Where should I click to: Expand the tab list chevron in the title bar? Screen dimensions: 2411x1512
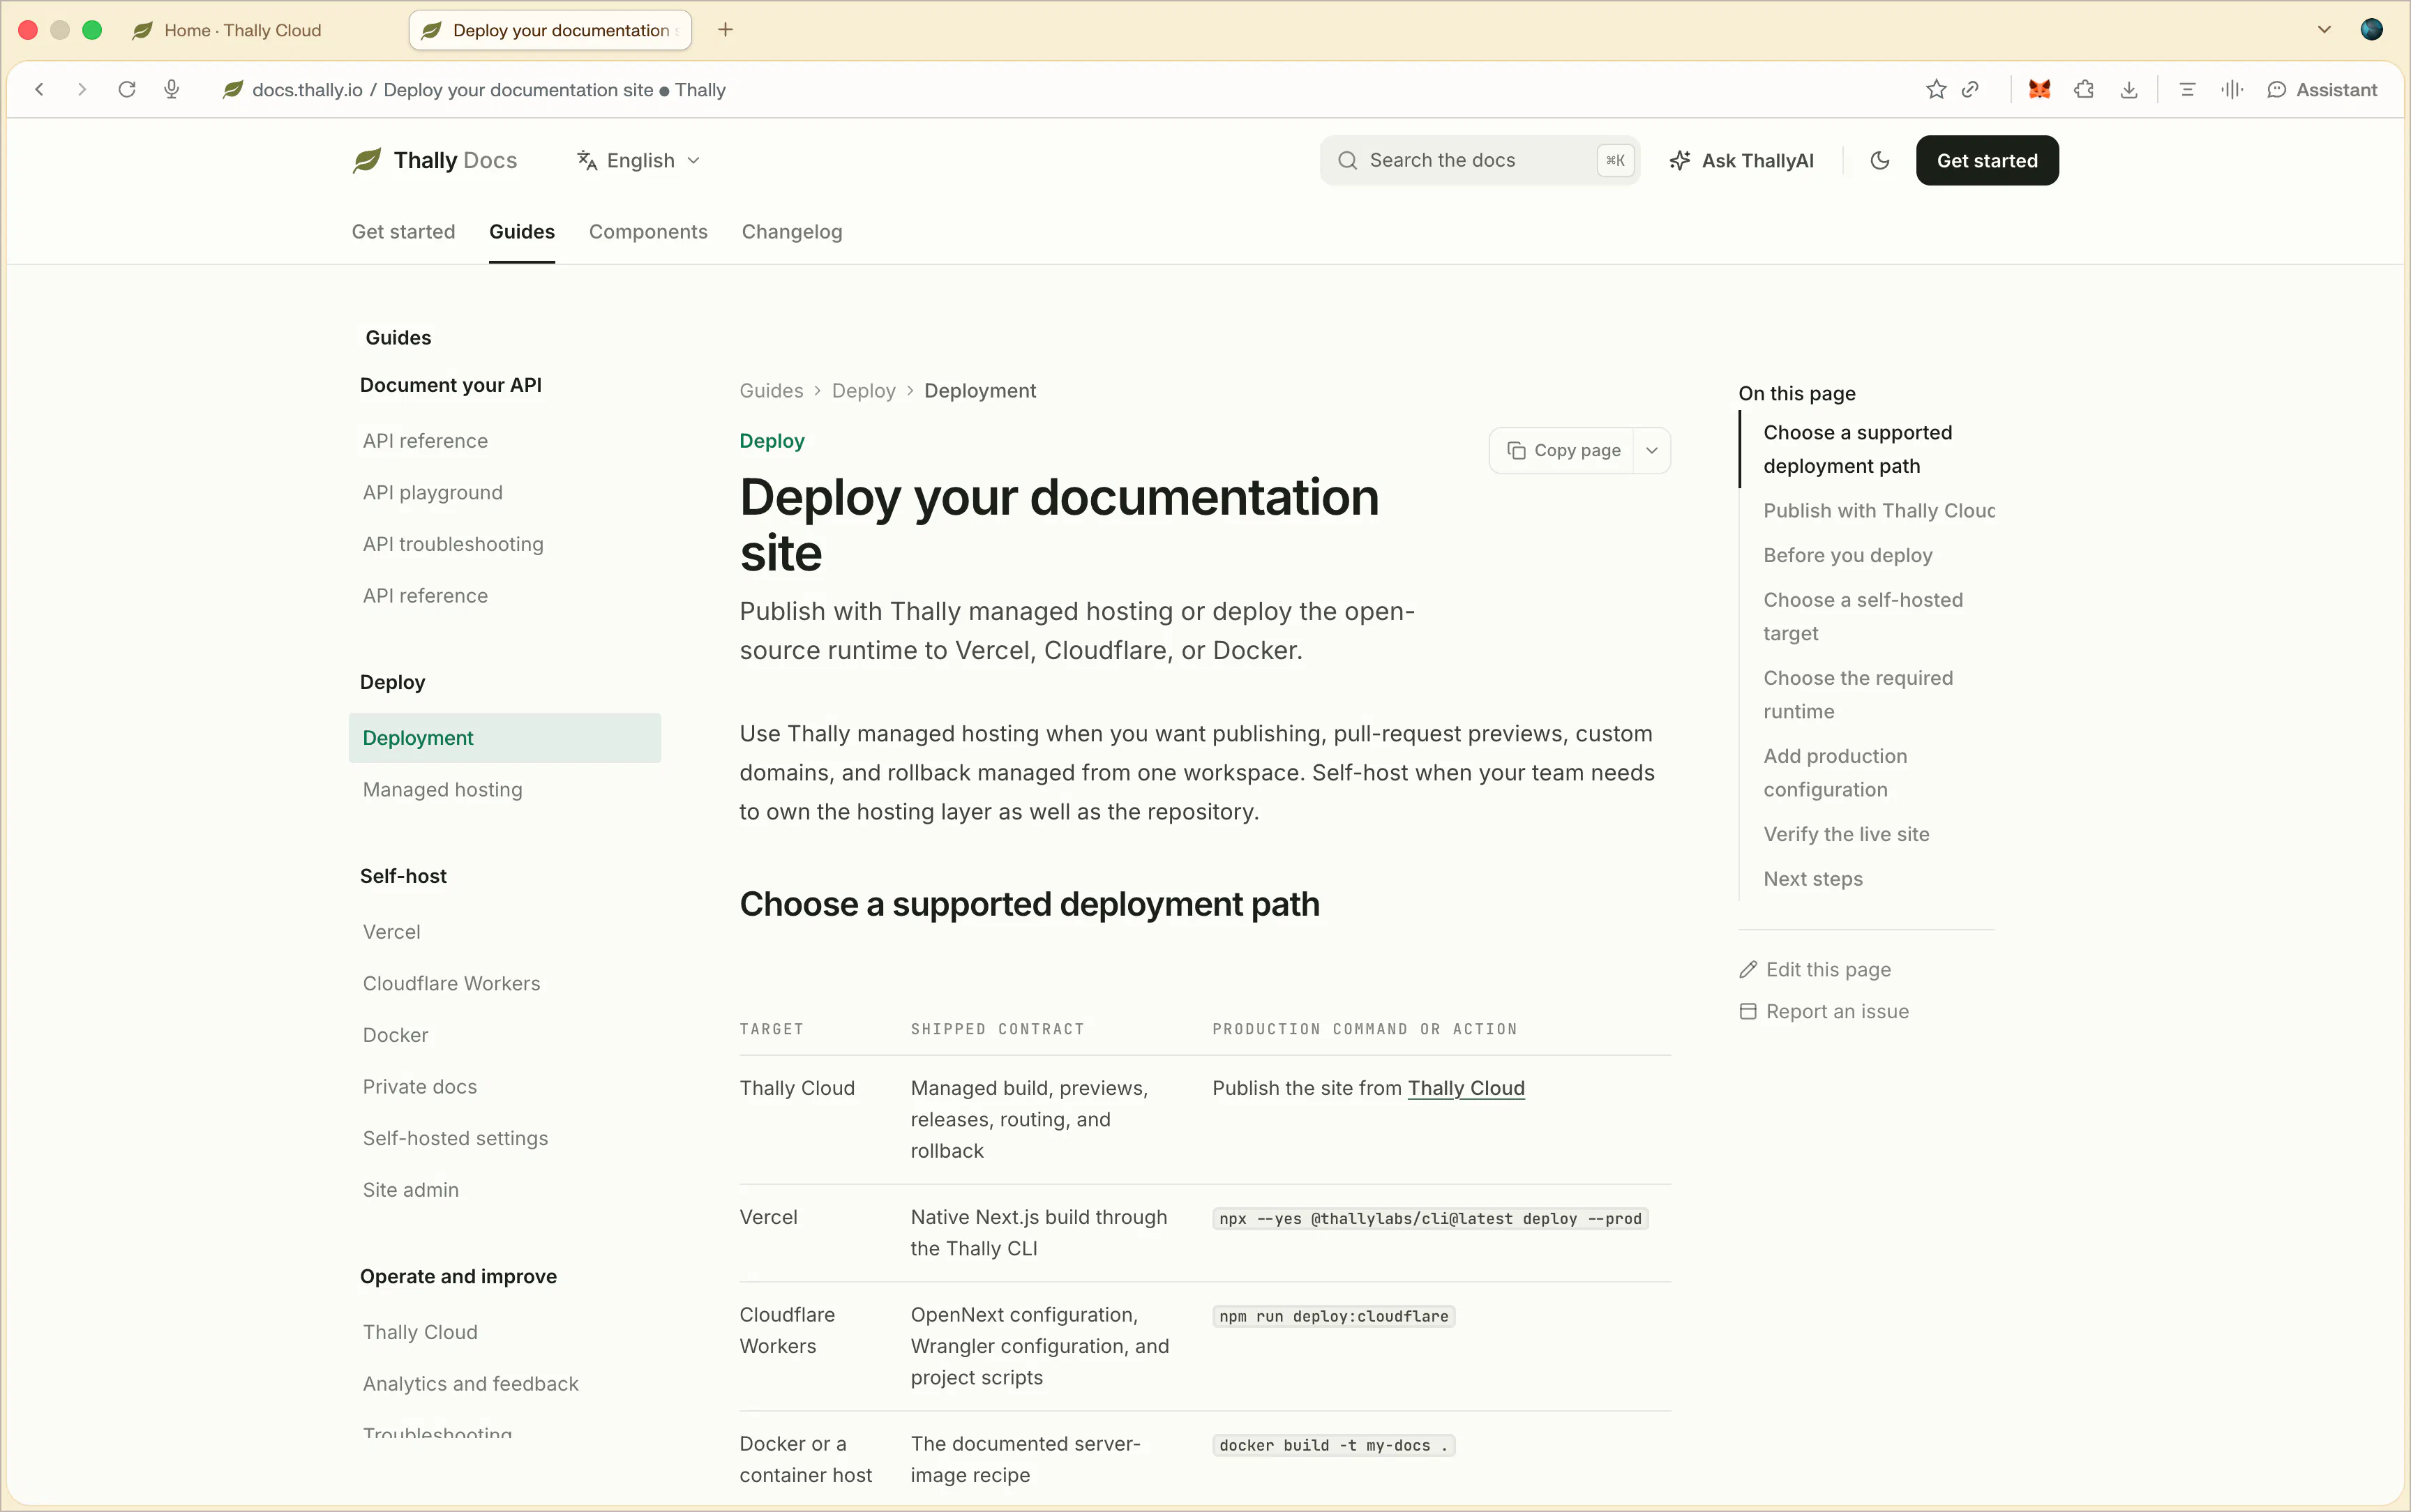(2324, 30)
